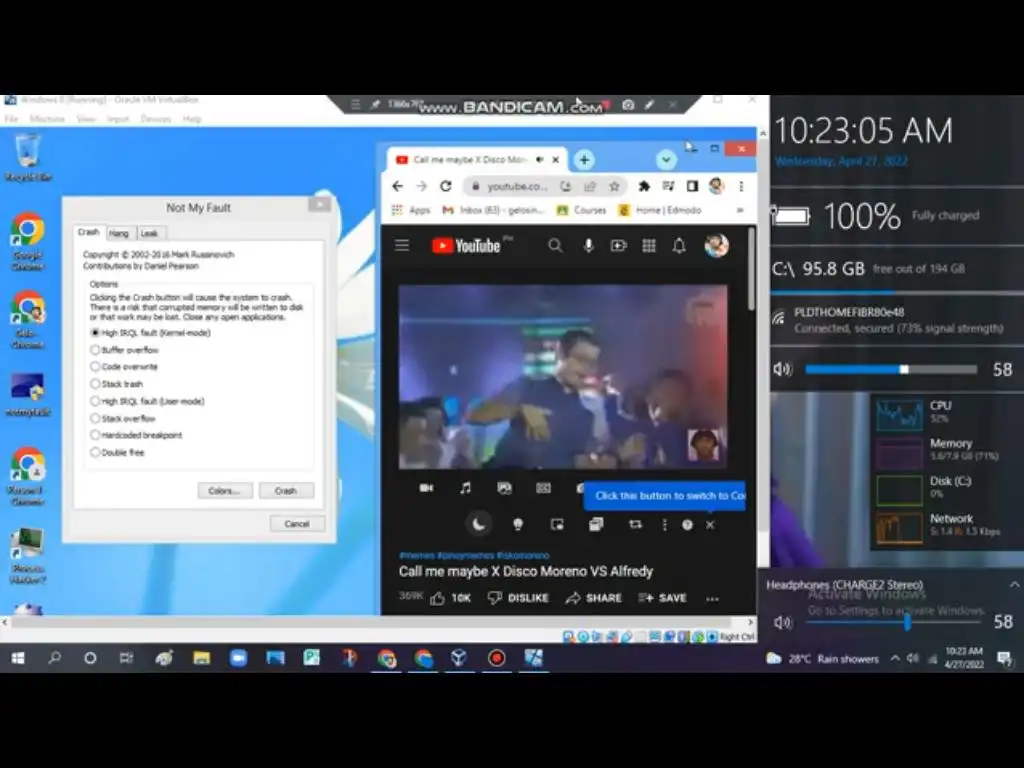
Task: Expand the bookmarks bar overflow chevron
Action: [x=740, y=210]
